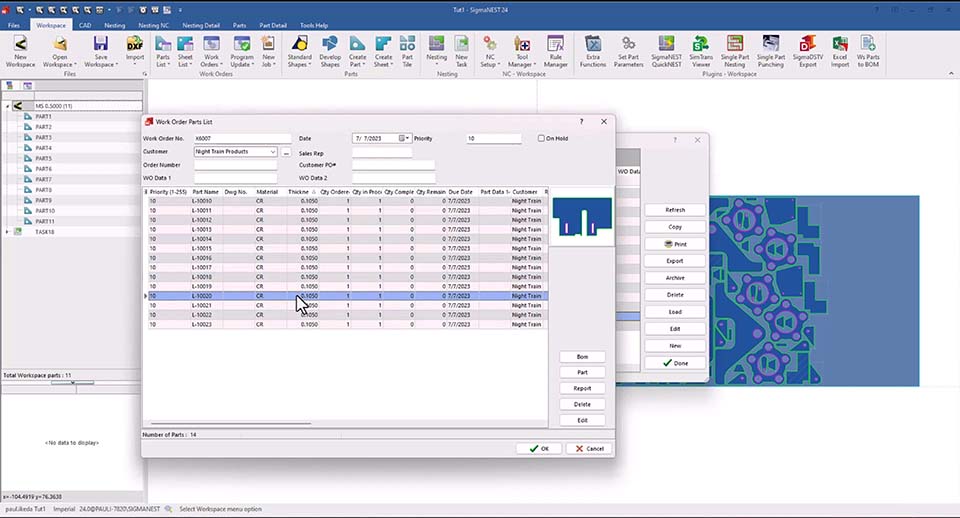Open the DXF Import tool

point(135,51)
